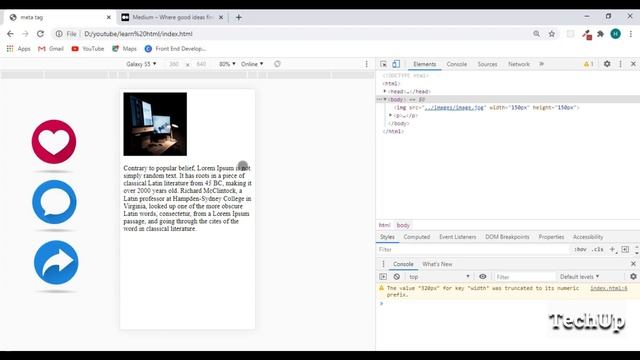640x360 pixels.
Task: Switch to the Computed tab
Action: coord(417,237)
